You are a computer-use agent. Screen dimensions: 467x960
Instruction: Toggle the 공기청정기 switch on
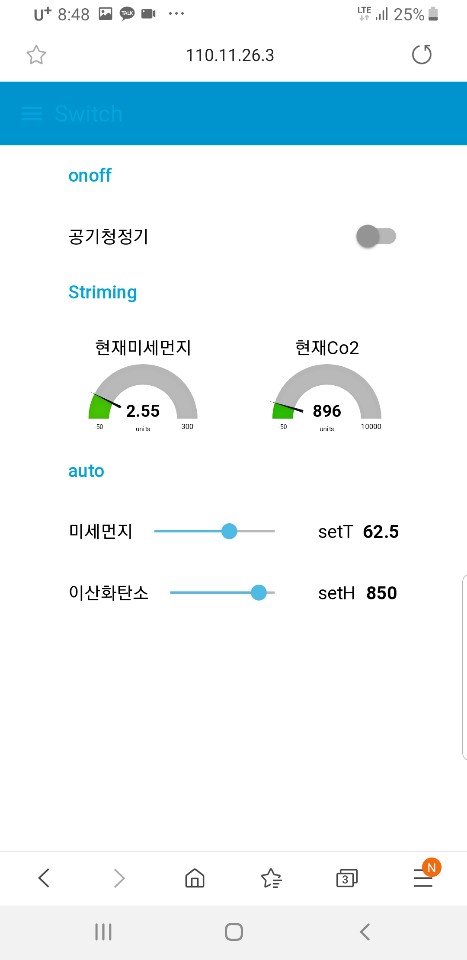coord(376,236)
